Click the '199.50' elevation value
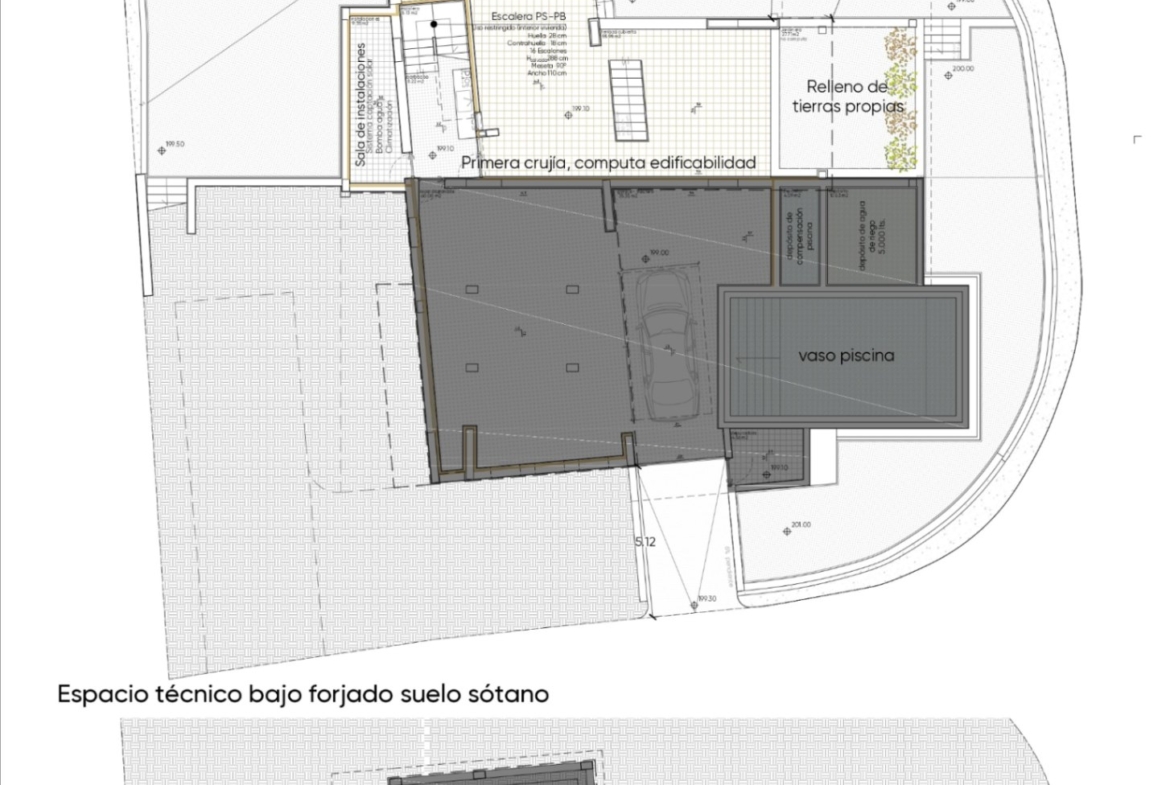 click(x=175, y=144)
